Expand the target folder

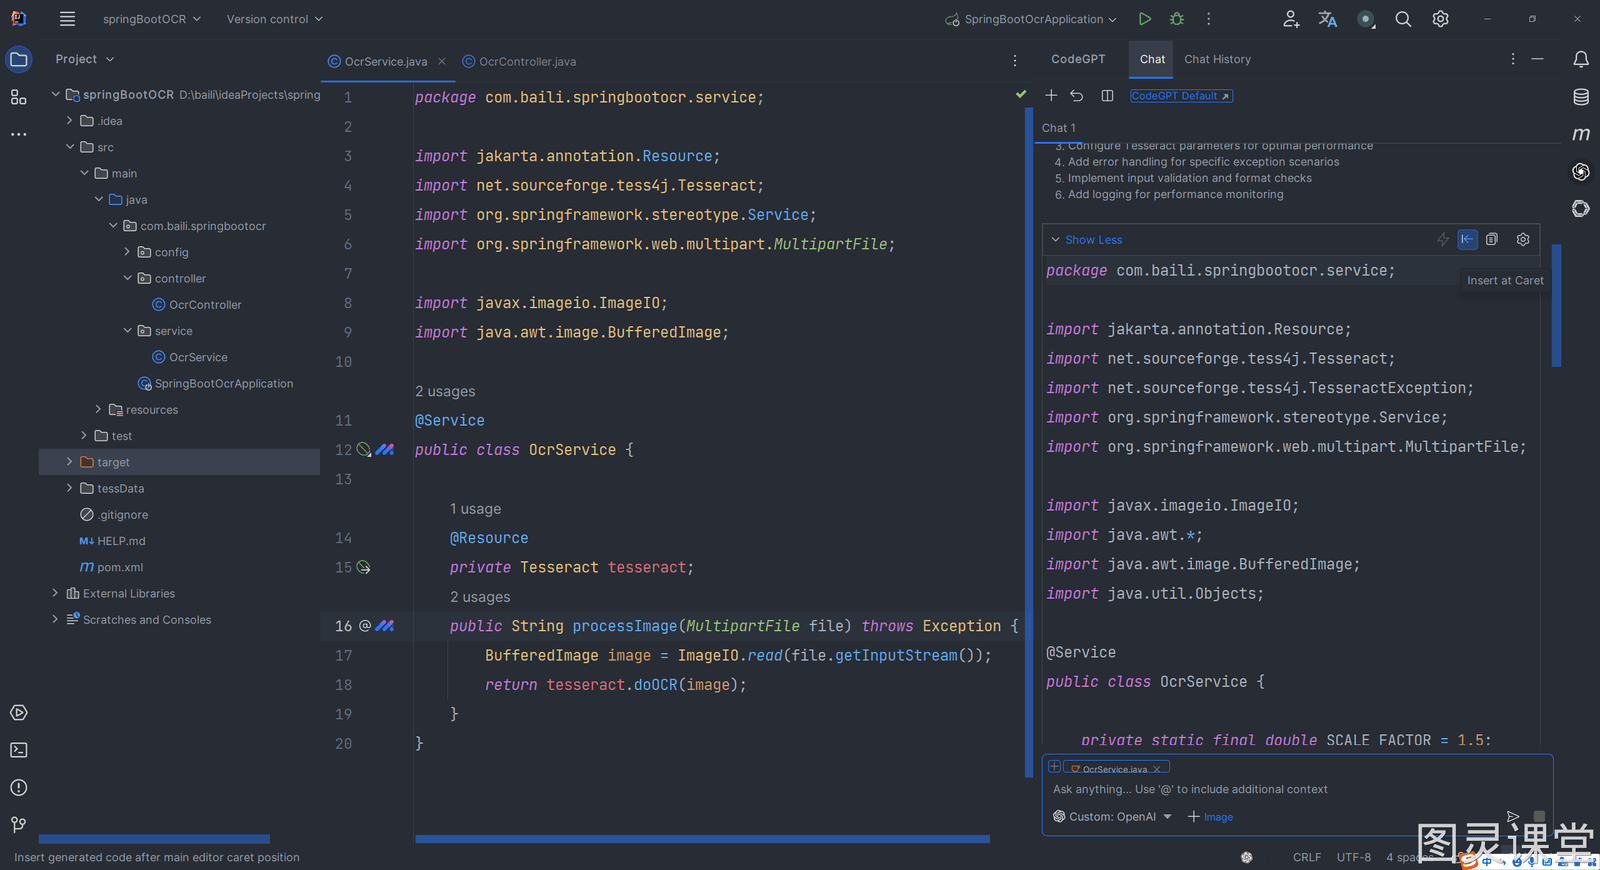69,462
